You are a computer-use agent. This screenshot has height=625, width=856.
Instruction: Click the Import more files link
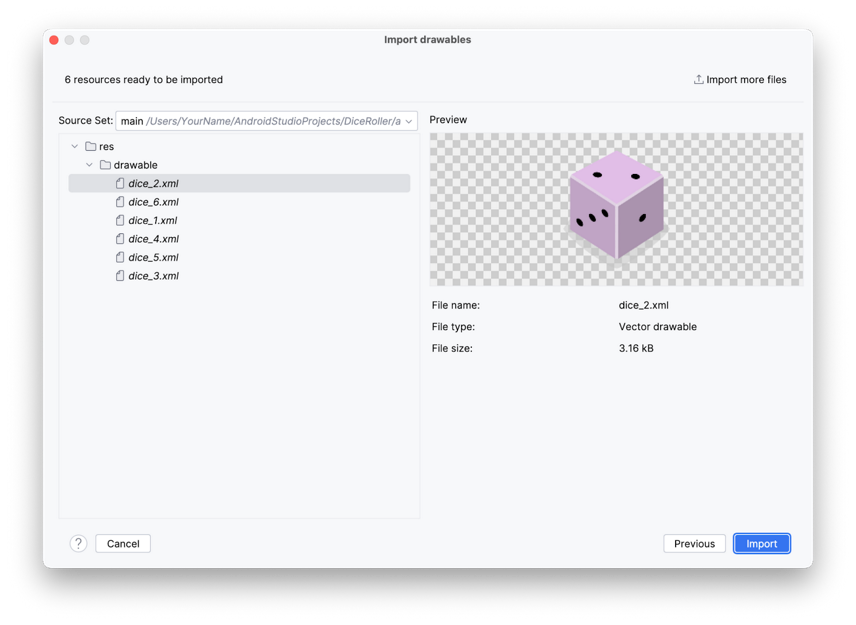click(746, 79)
